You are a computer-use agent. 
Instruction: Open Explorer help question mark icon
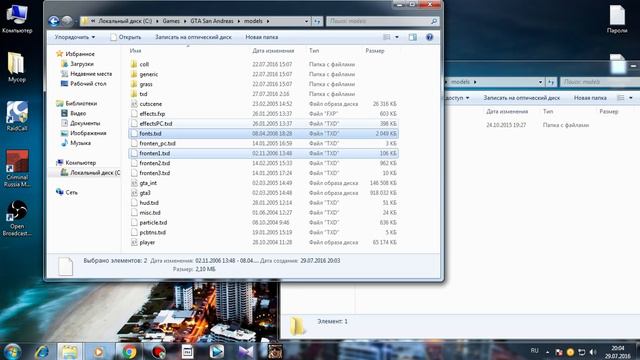tap(429, 37)
